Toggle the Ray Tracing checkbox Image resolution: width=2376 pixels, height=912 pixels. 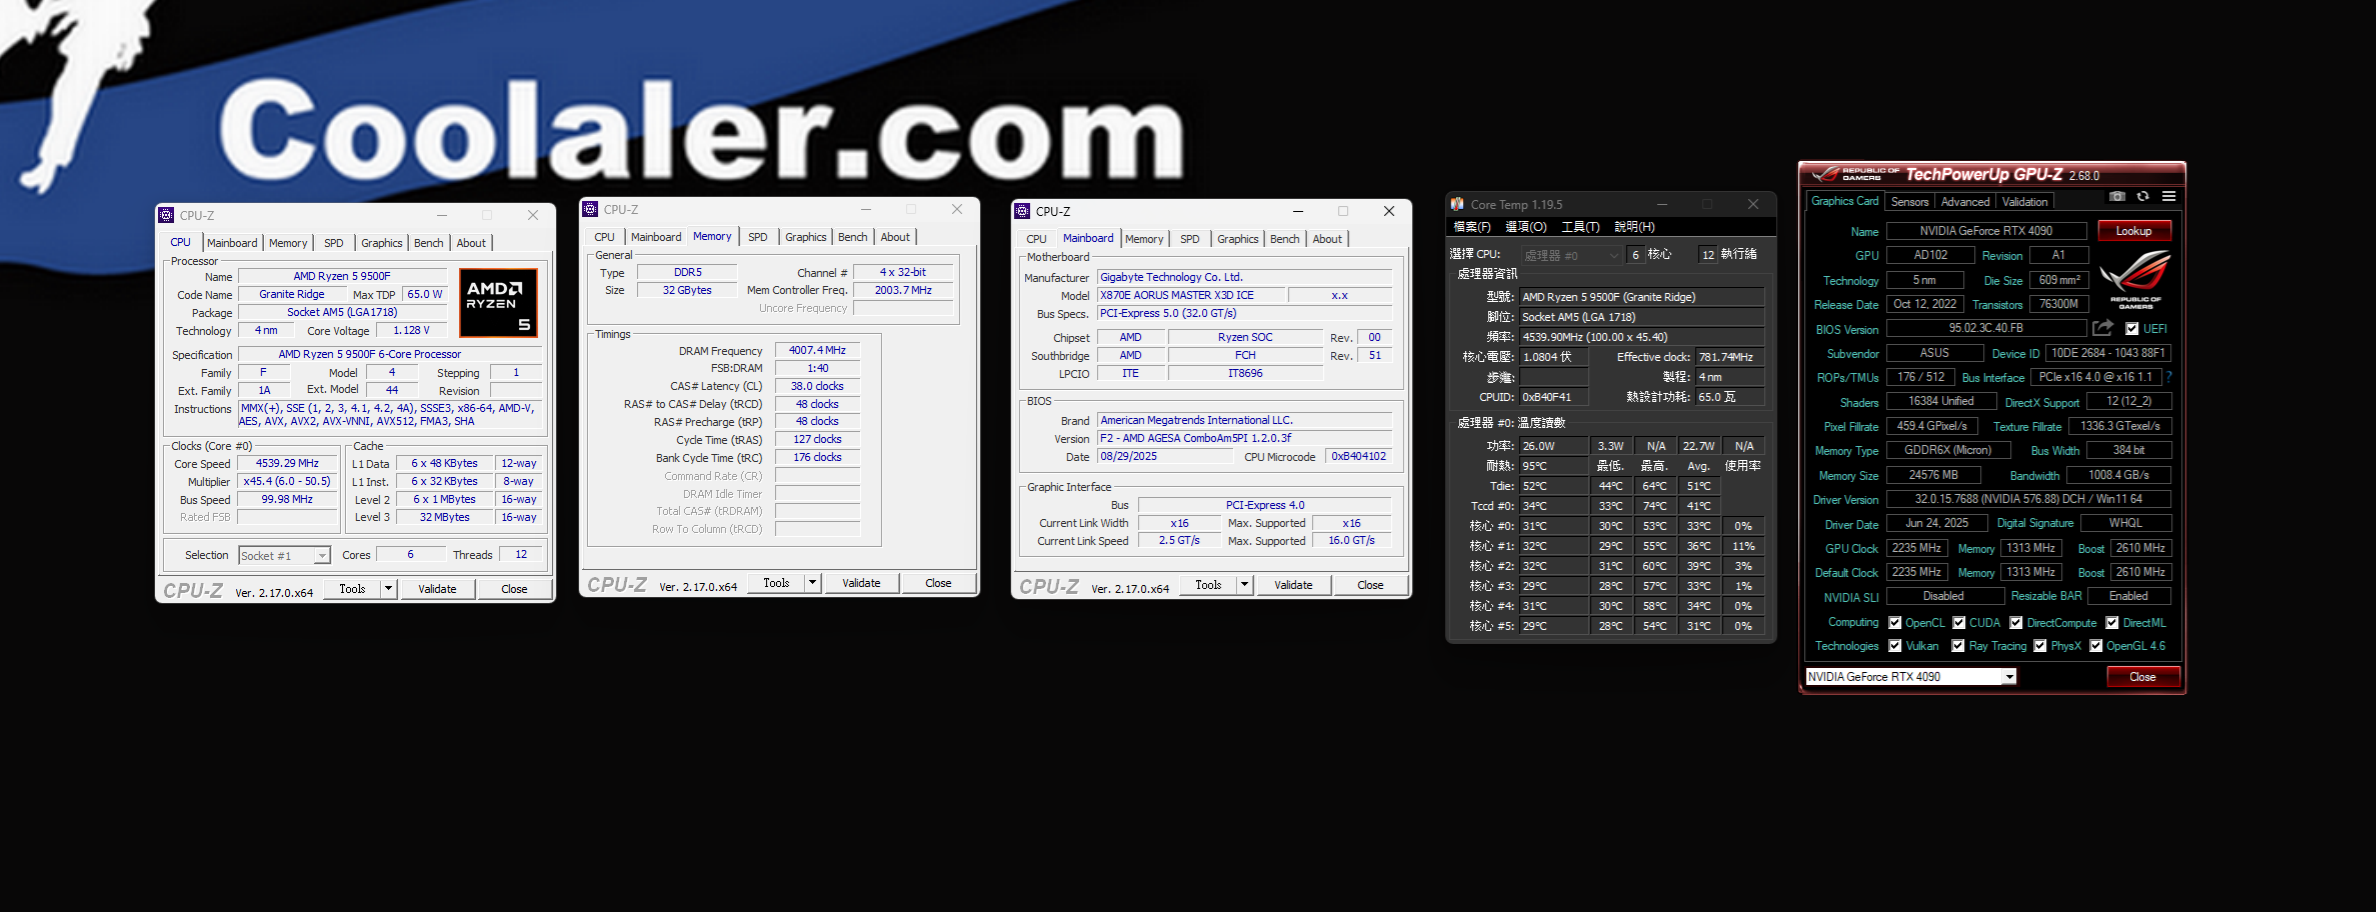[1958, 646]
